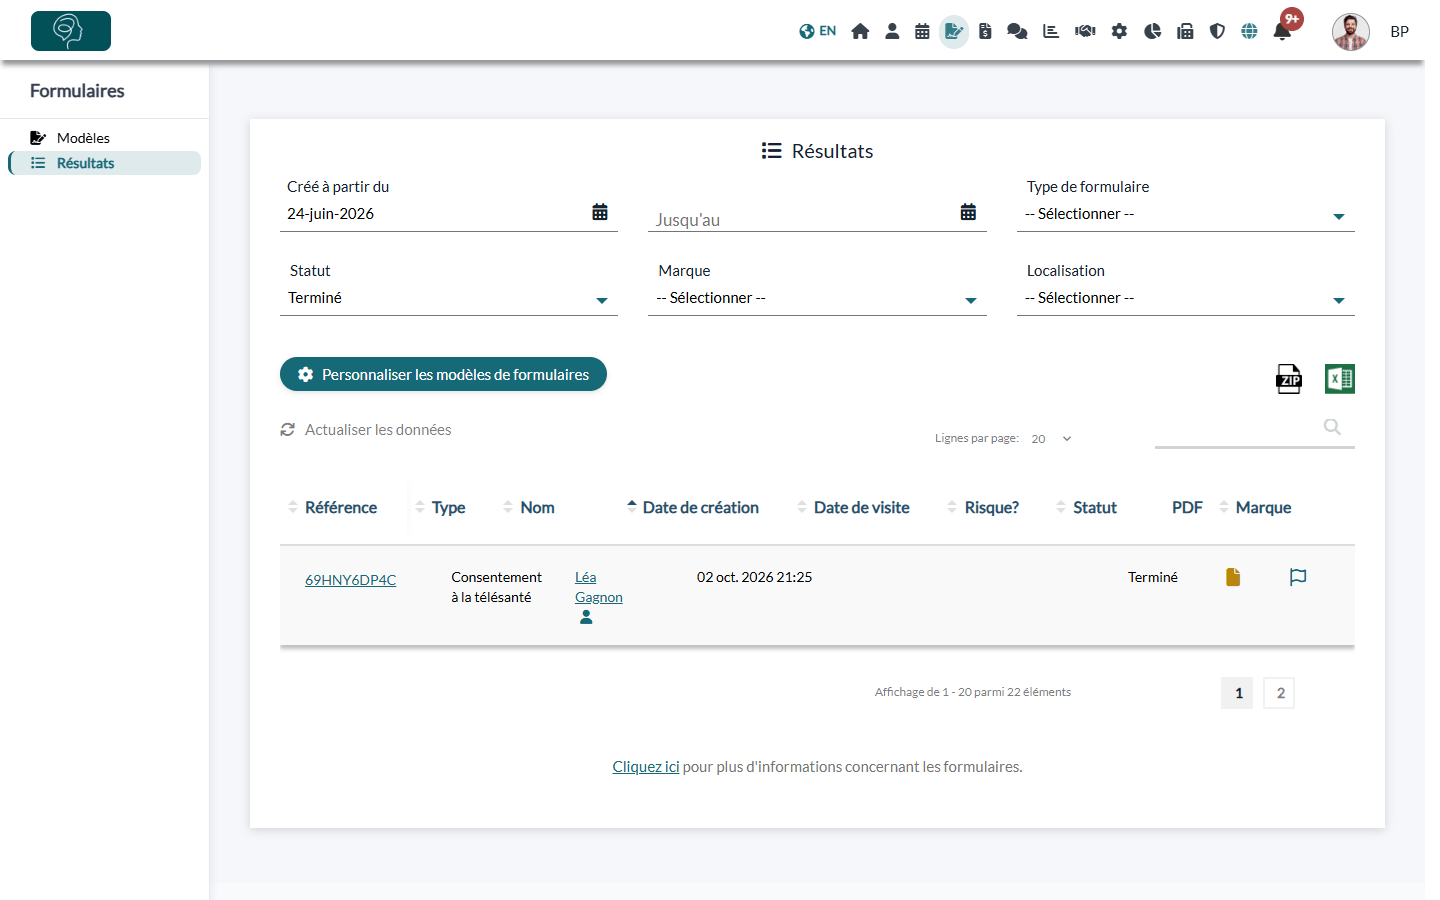Open the calendar icon in the top navigation
This screenshot has width=1440, height=900.
pos(922,31)
